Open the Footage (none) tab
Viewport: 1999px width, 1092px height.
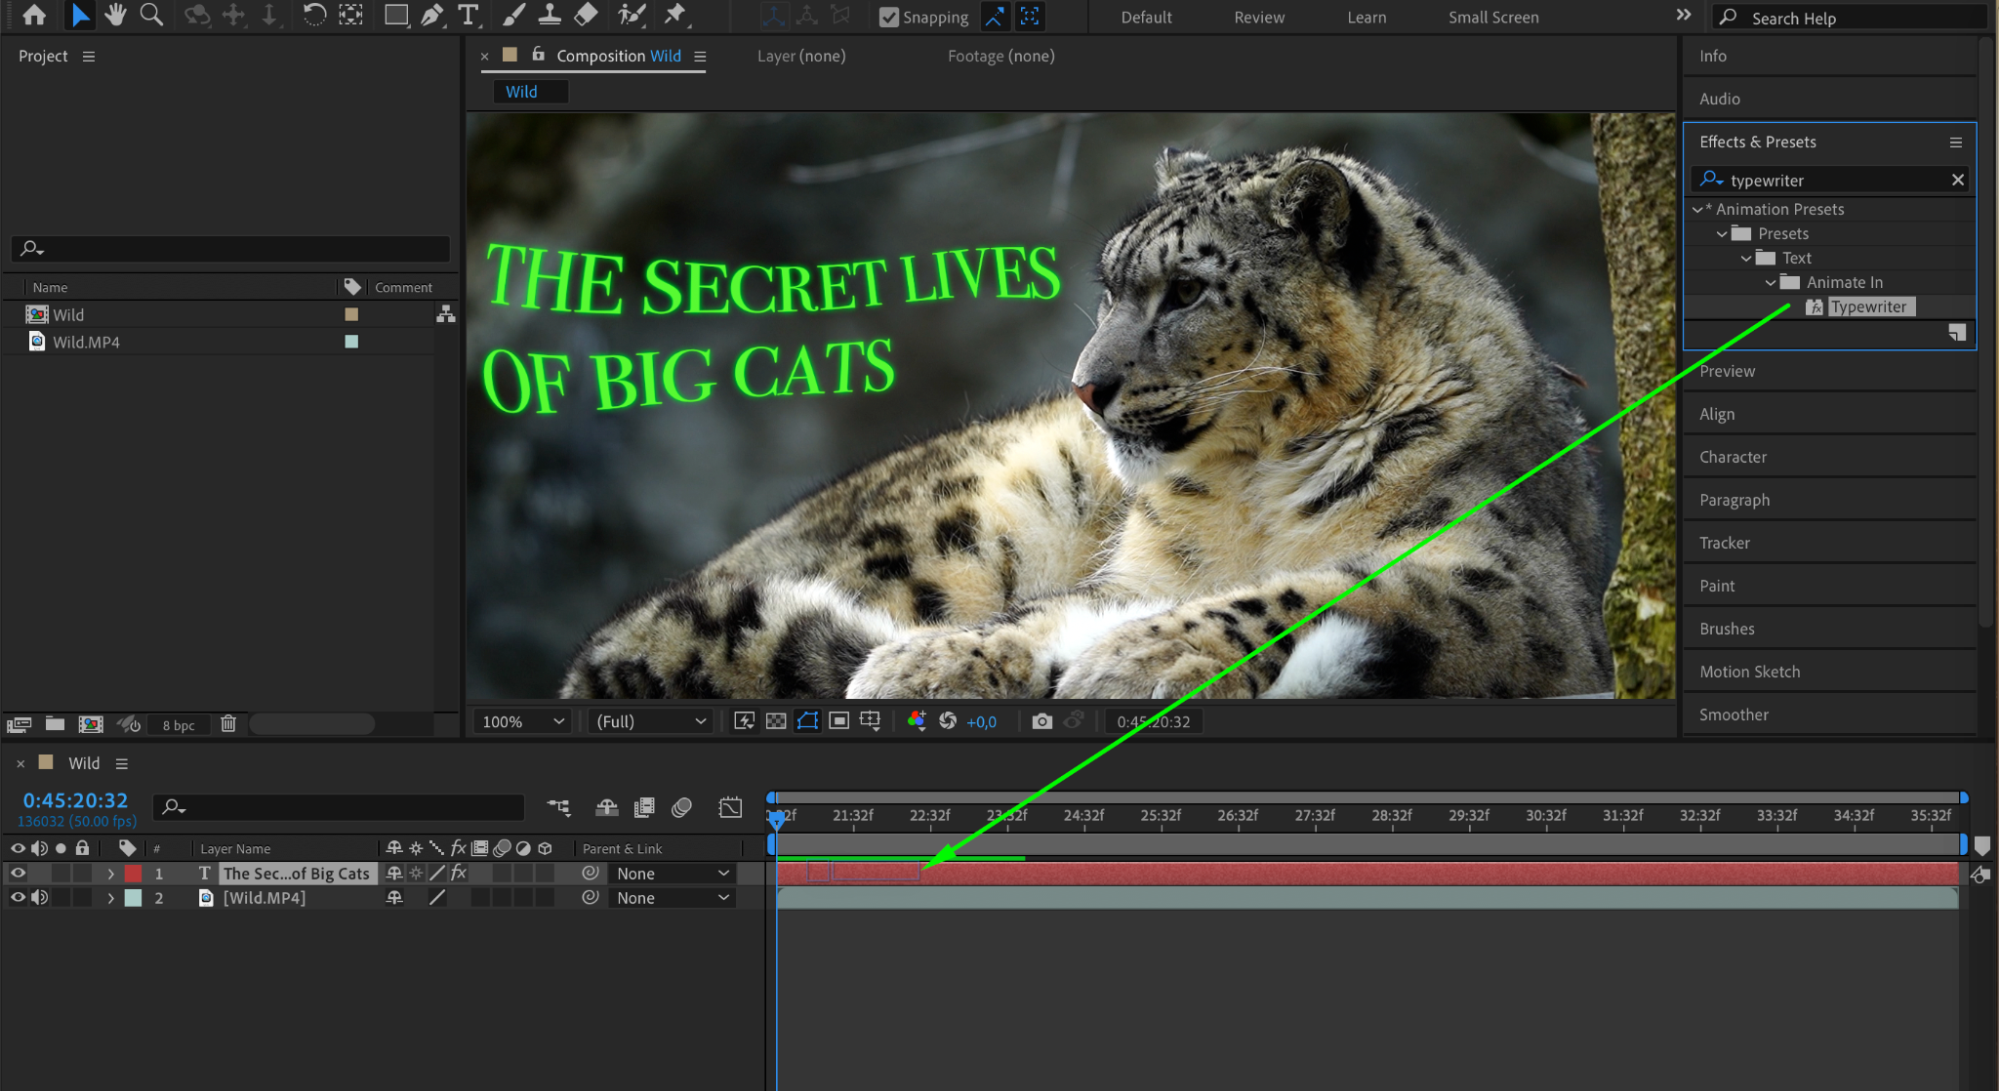point(1000,56)
